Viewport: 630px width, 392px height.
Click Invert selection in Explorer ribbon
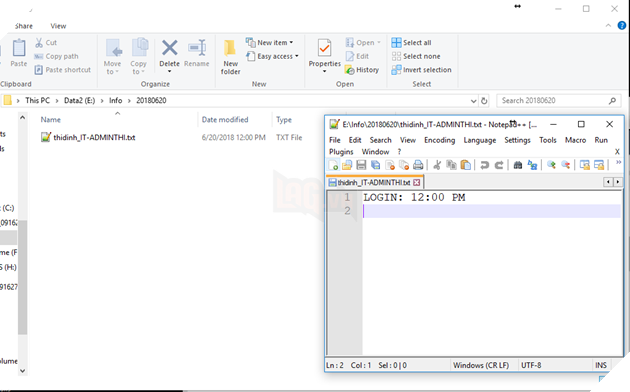point(421,70)
